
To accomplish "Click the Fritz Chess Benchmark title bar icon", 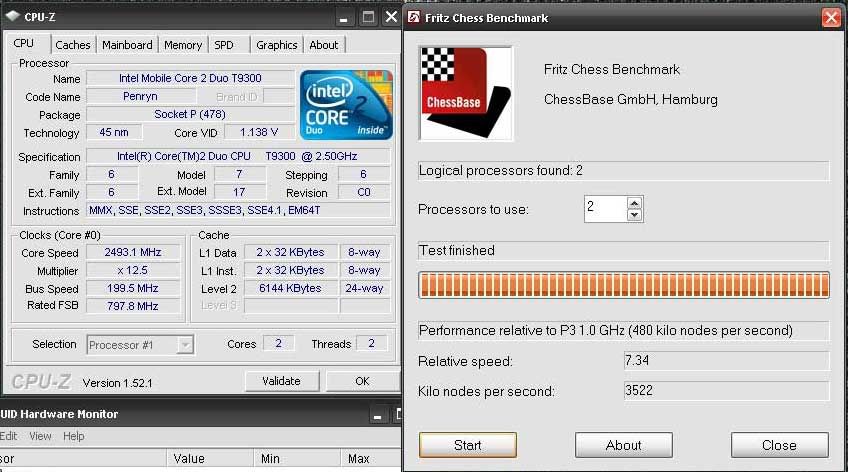I will pos(414,17).
